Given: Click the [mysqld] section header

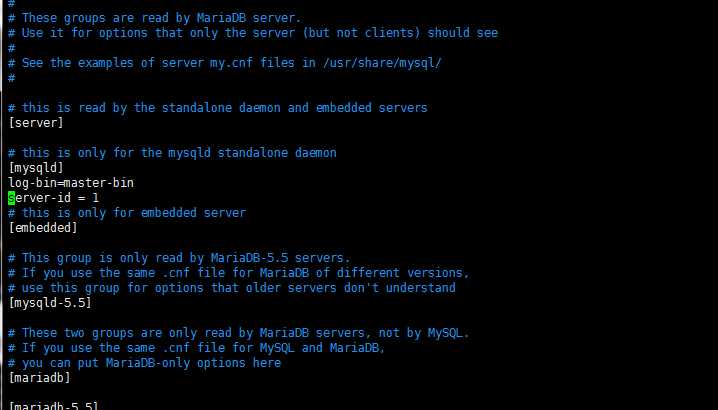Looking at the screenshot, I should pos(36,168).
